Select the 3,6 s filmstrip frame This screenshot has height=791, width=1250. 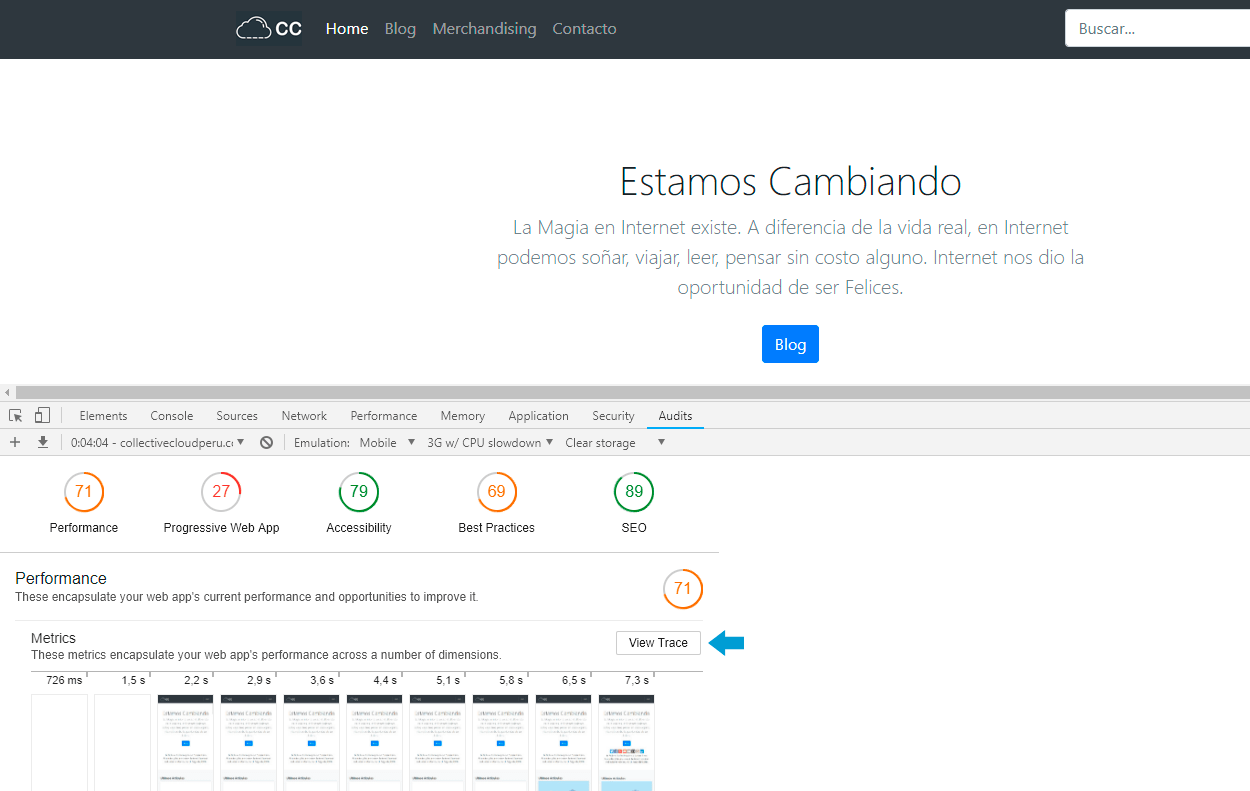tap(311, 742)
